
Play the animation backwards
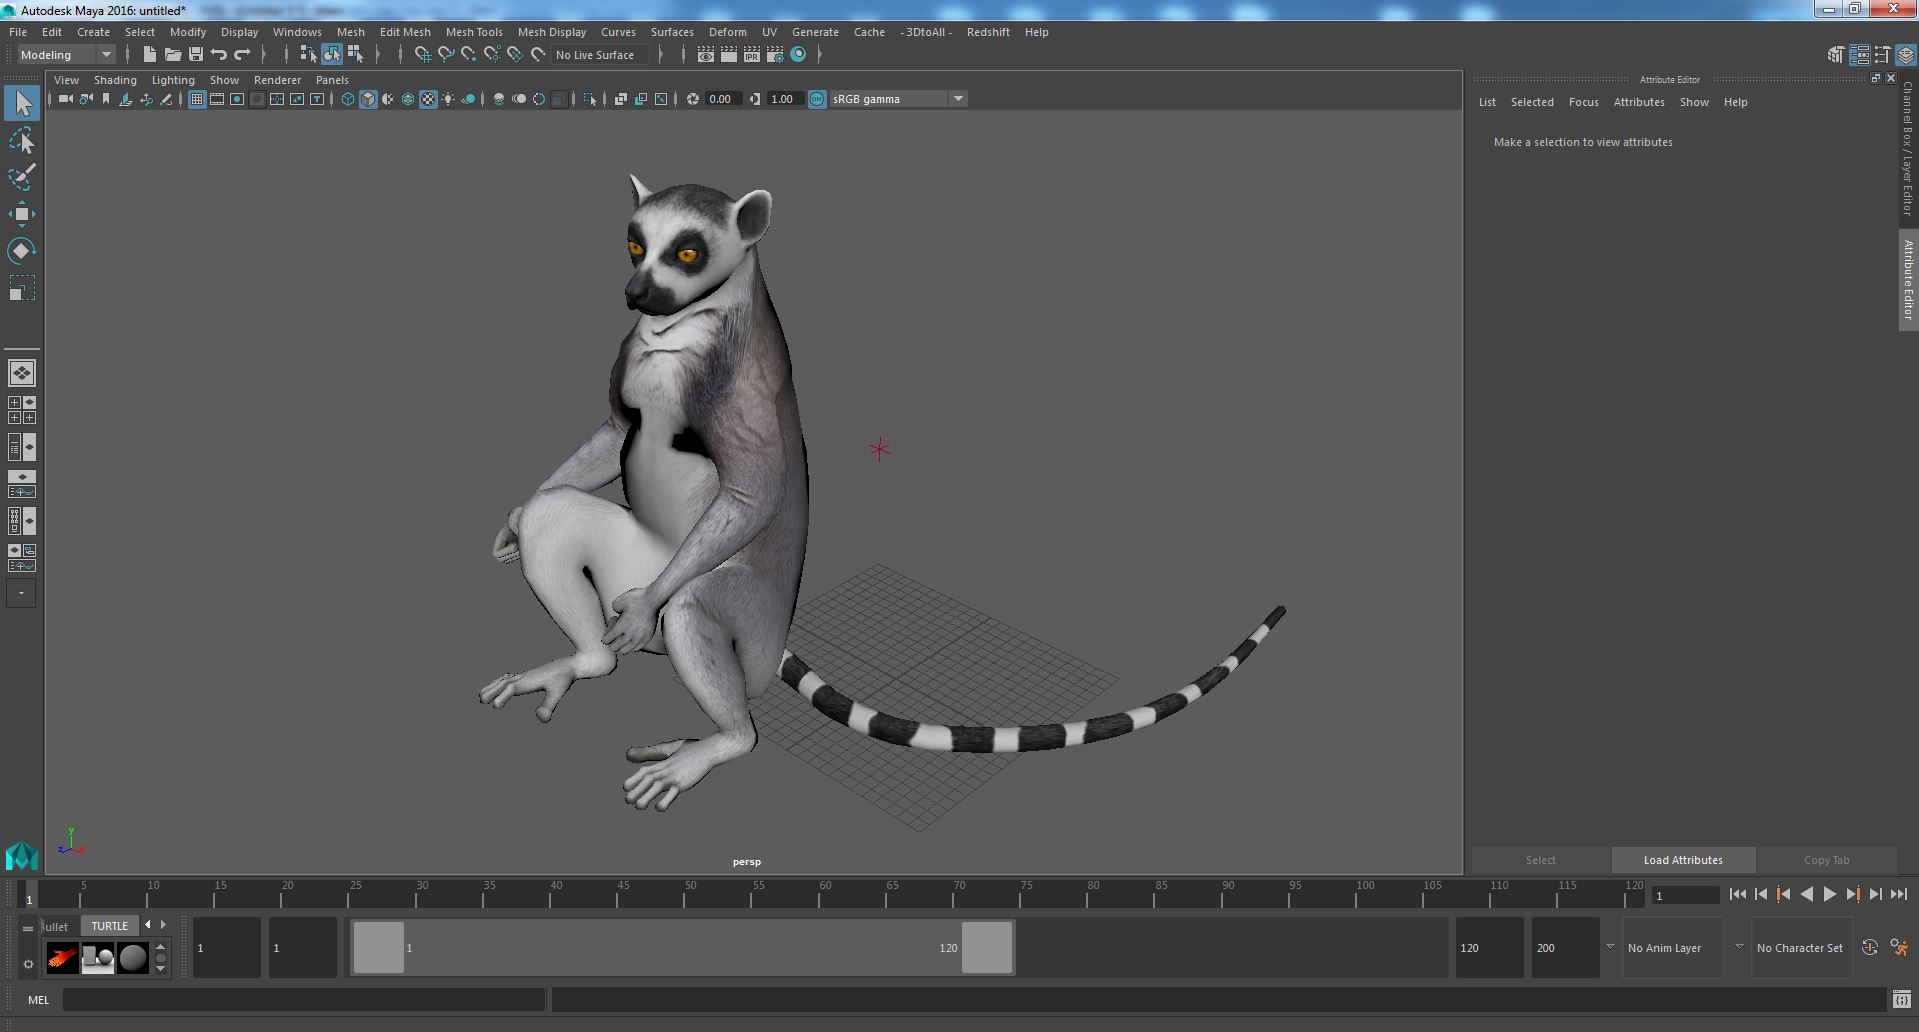1806,895
